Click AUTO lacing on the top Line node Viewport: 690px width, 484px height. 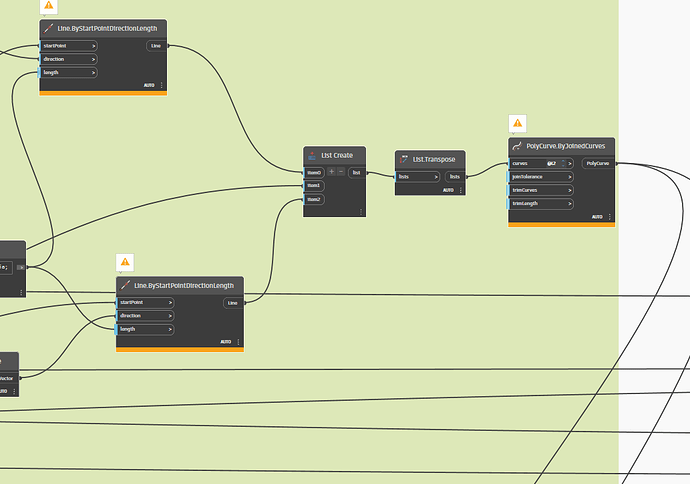tap(149, 85)
